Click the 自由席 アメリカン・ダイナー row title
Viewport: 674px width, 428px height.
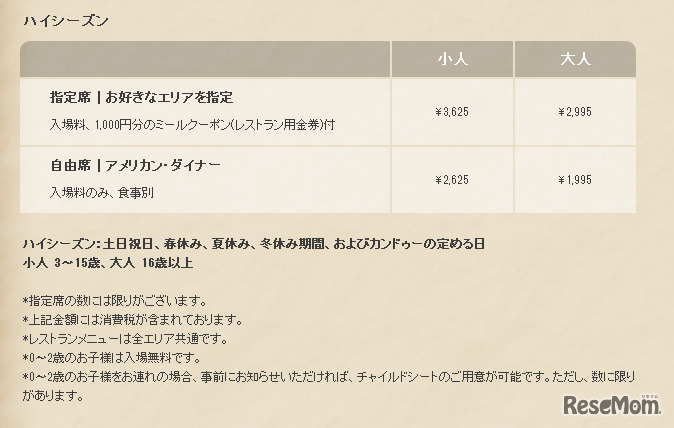click(x=135, y=165)
